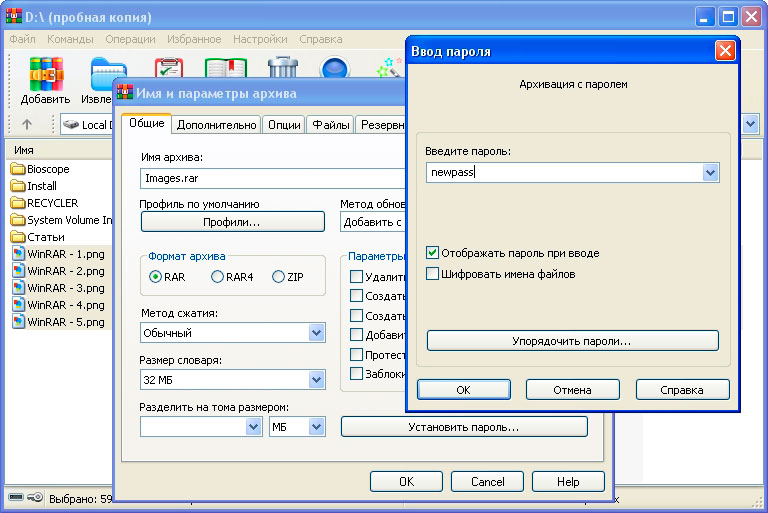Click the WinRAR - 5.png file icon
Viewport: 768px width, 513px height.
tap(19, 322)
